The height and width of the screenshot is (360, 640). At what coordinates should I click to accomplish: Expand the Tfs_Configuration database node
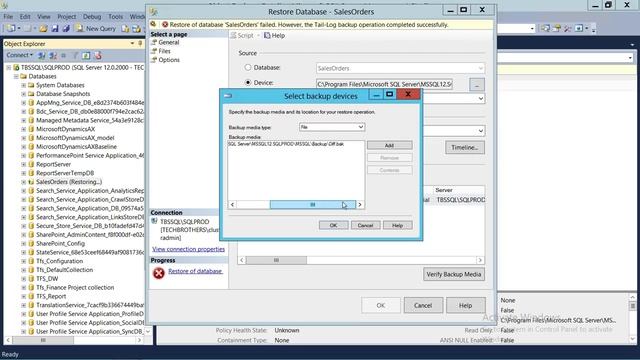(24, 261)
